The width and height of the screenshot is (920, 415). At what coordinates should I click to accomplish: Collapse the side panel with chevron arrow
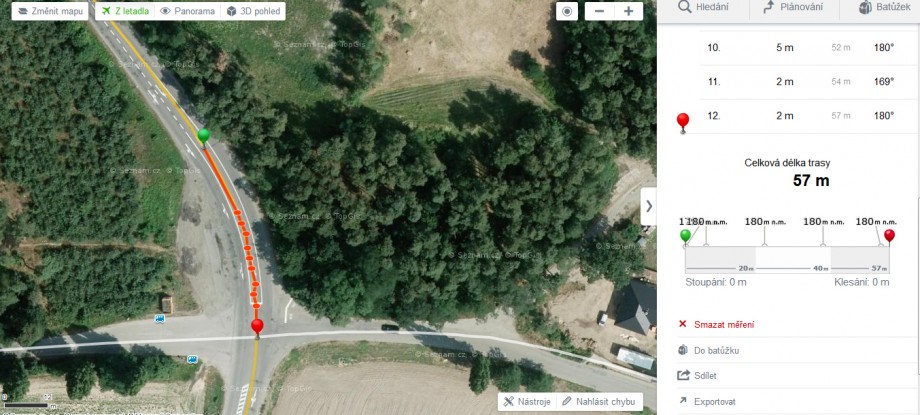click(648, 206)
